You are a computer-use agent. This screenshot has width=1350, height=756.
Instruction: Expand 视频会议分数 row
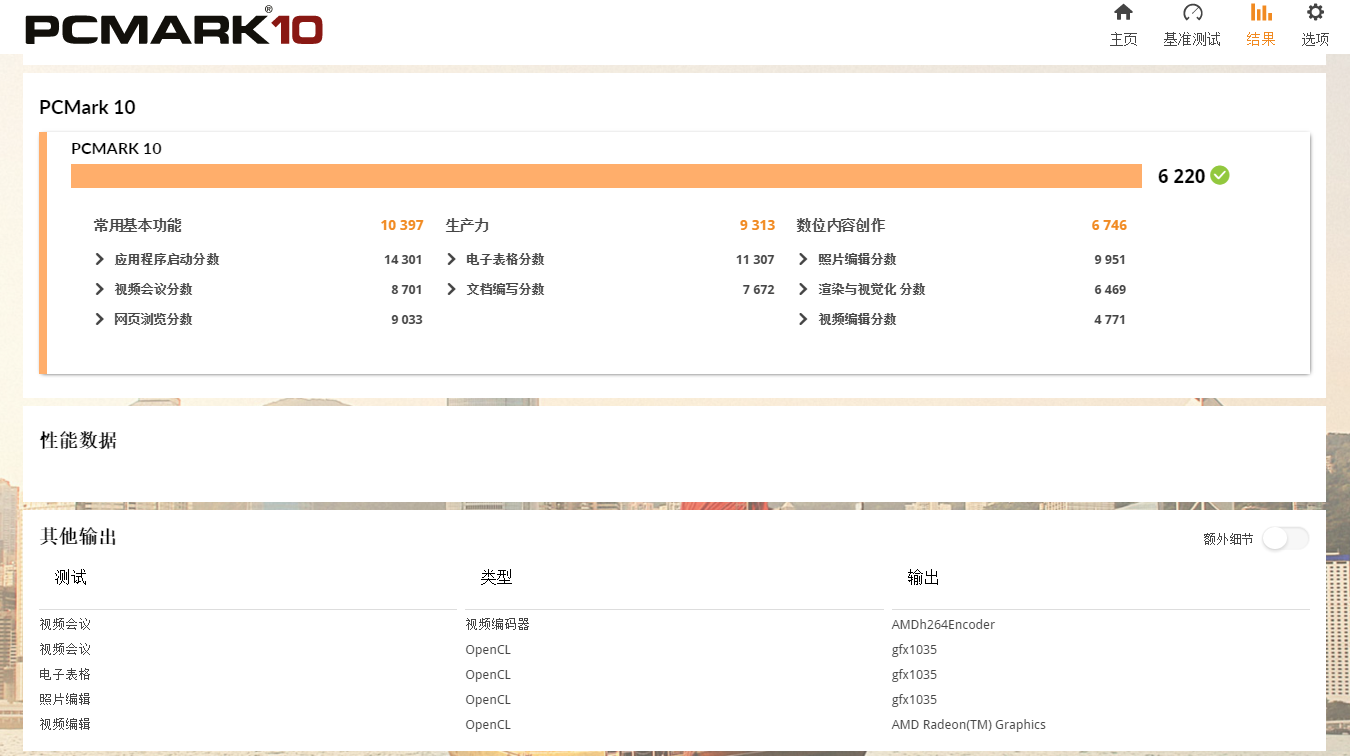click(258, 289)
